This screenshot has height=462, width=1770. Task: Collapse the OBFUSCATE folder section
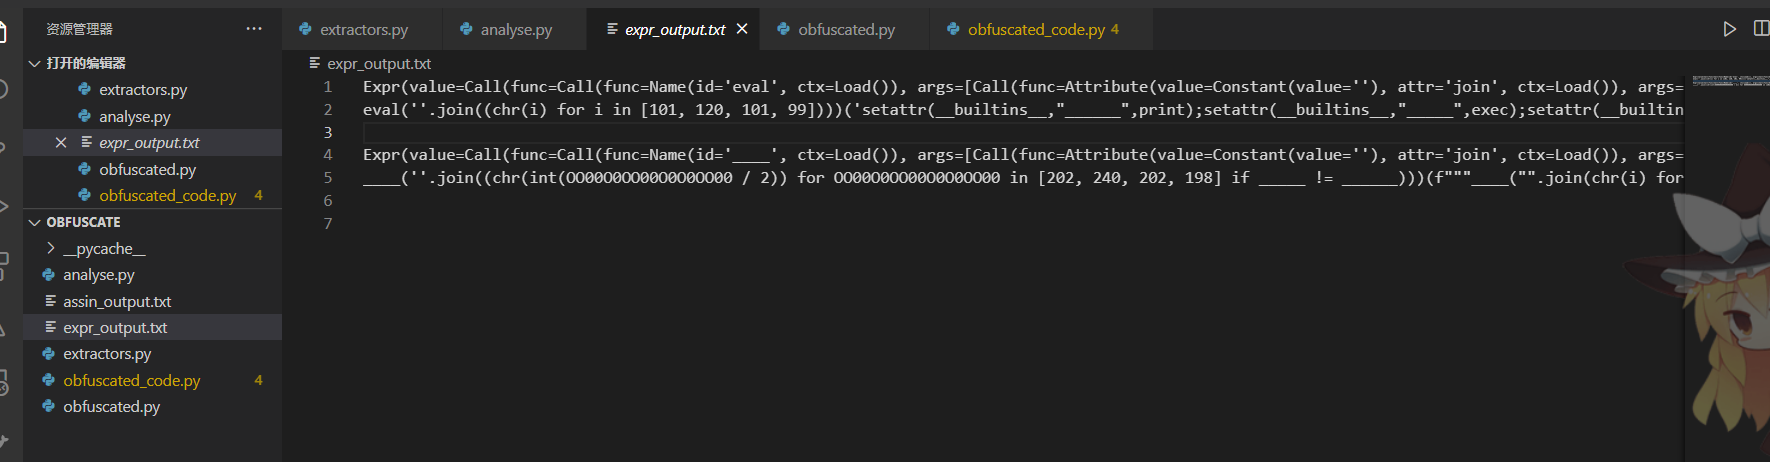(x=35, y=222)
